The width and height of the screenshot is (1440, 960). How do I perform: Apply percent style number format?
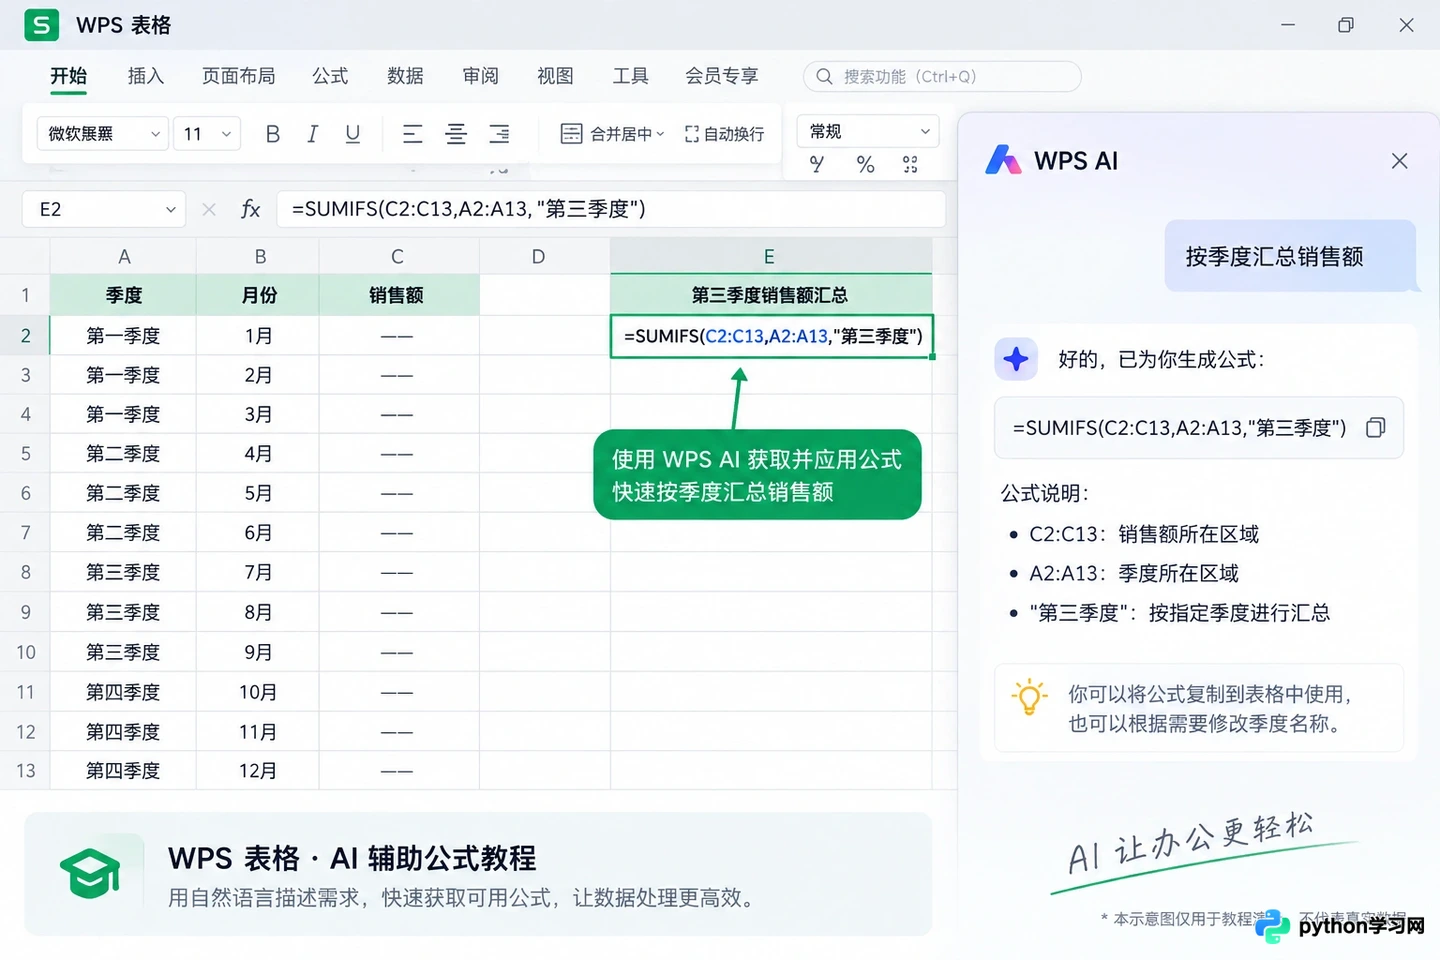[x=866, y=164]
